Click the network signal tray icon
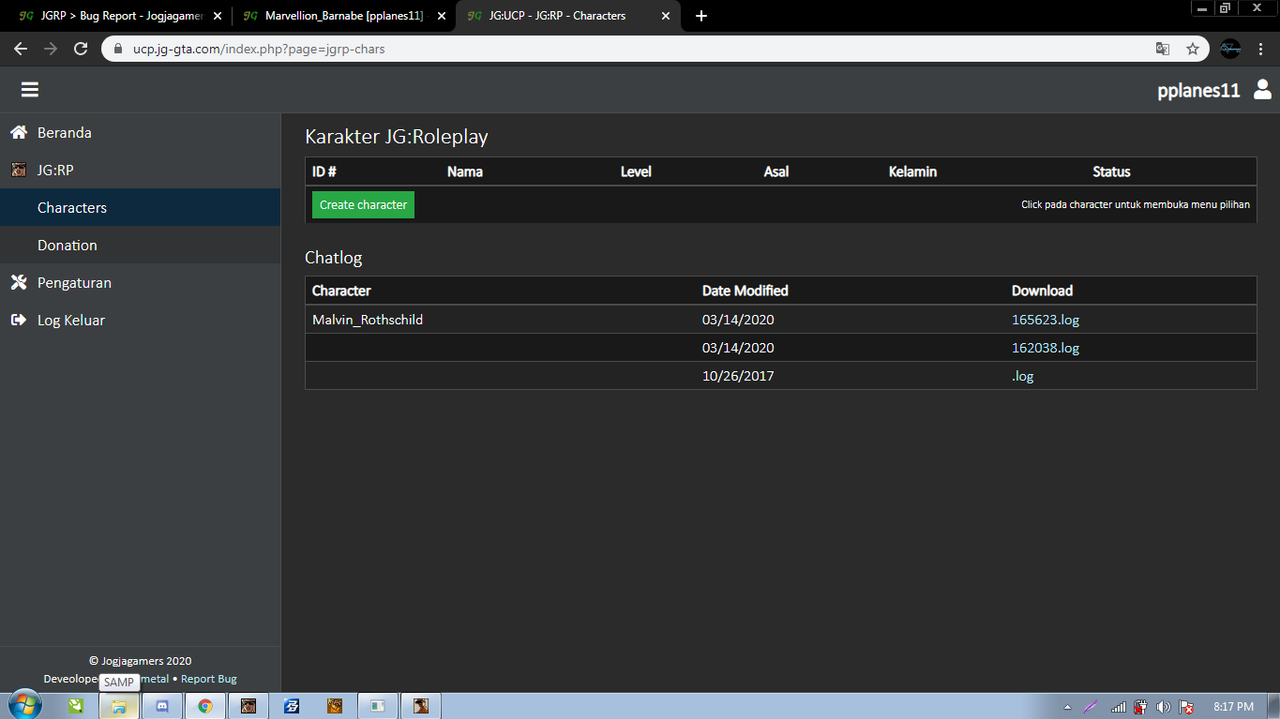 (x=1118, y=706)
